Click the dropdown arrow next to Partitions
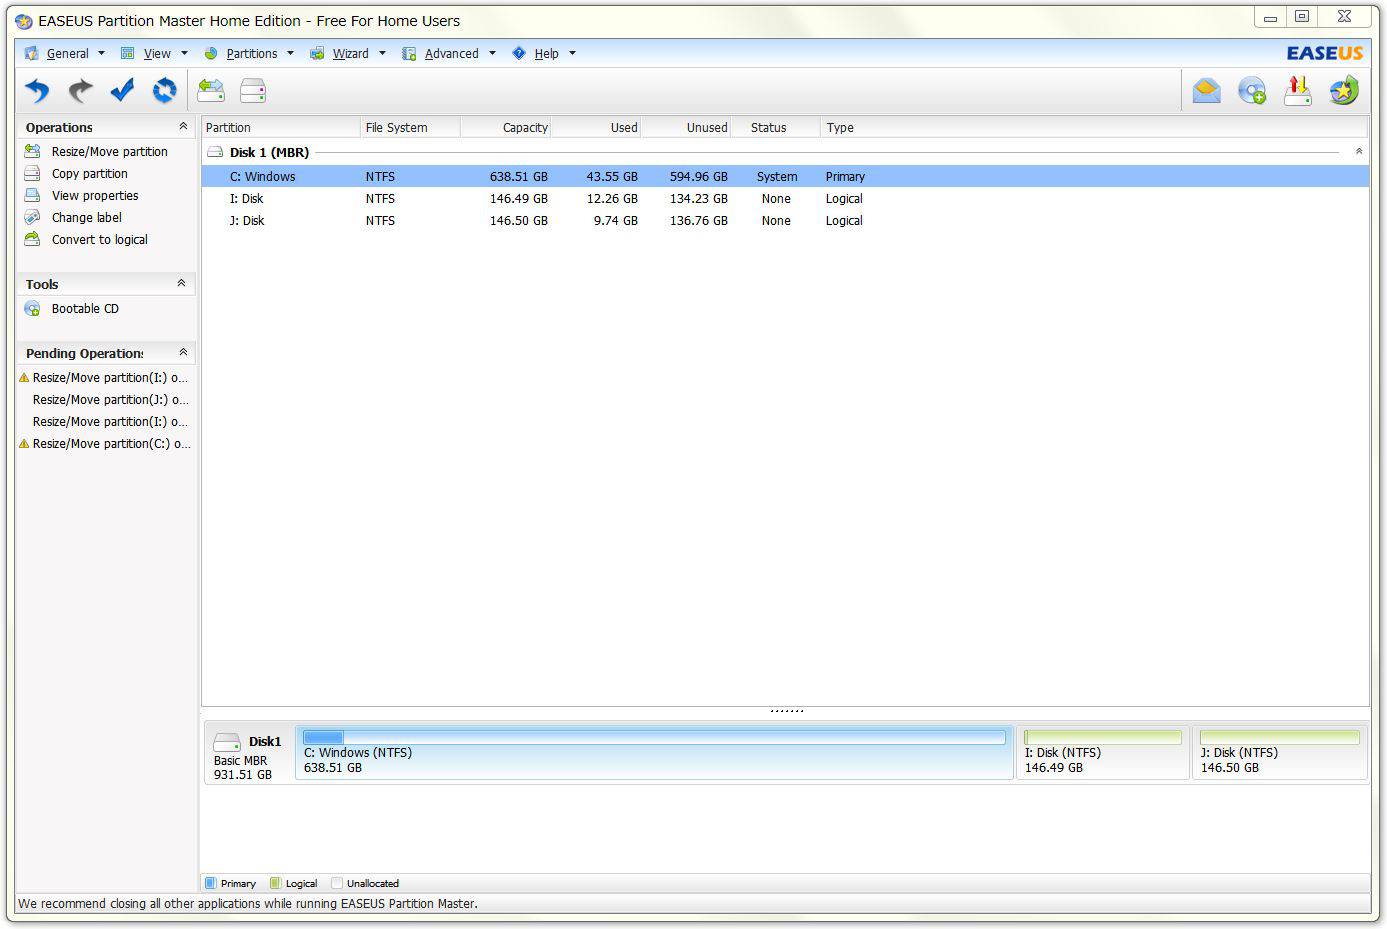1387x929 pixels. 290,53
